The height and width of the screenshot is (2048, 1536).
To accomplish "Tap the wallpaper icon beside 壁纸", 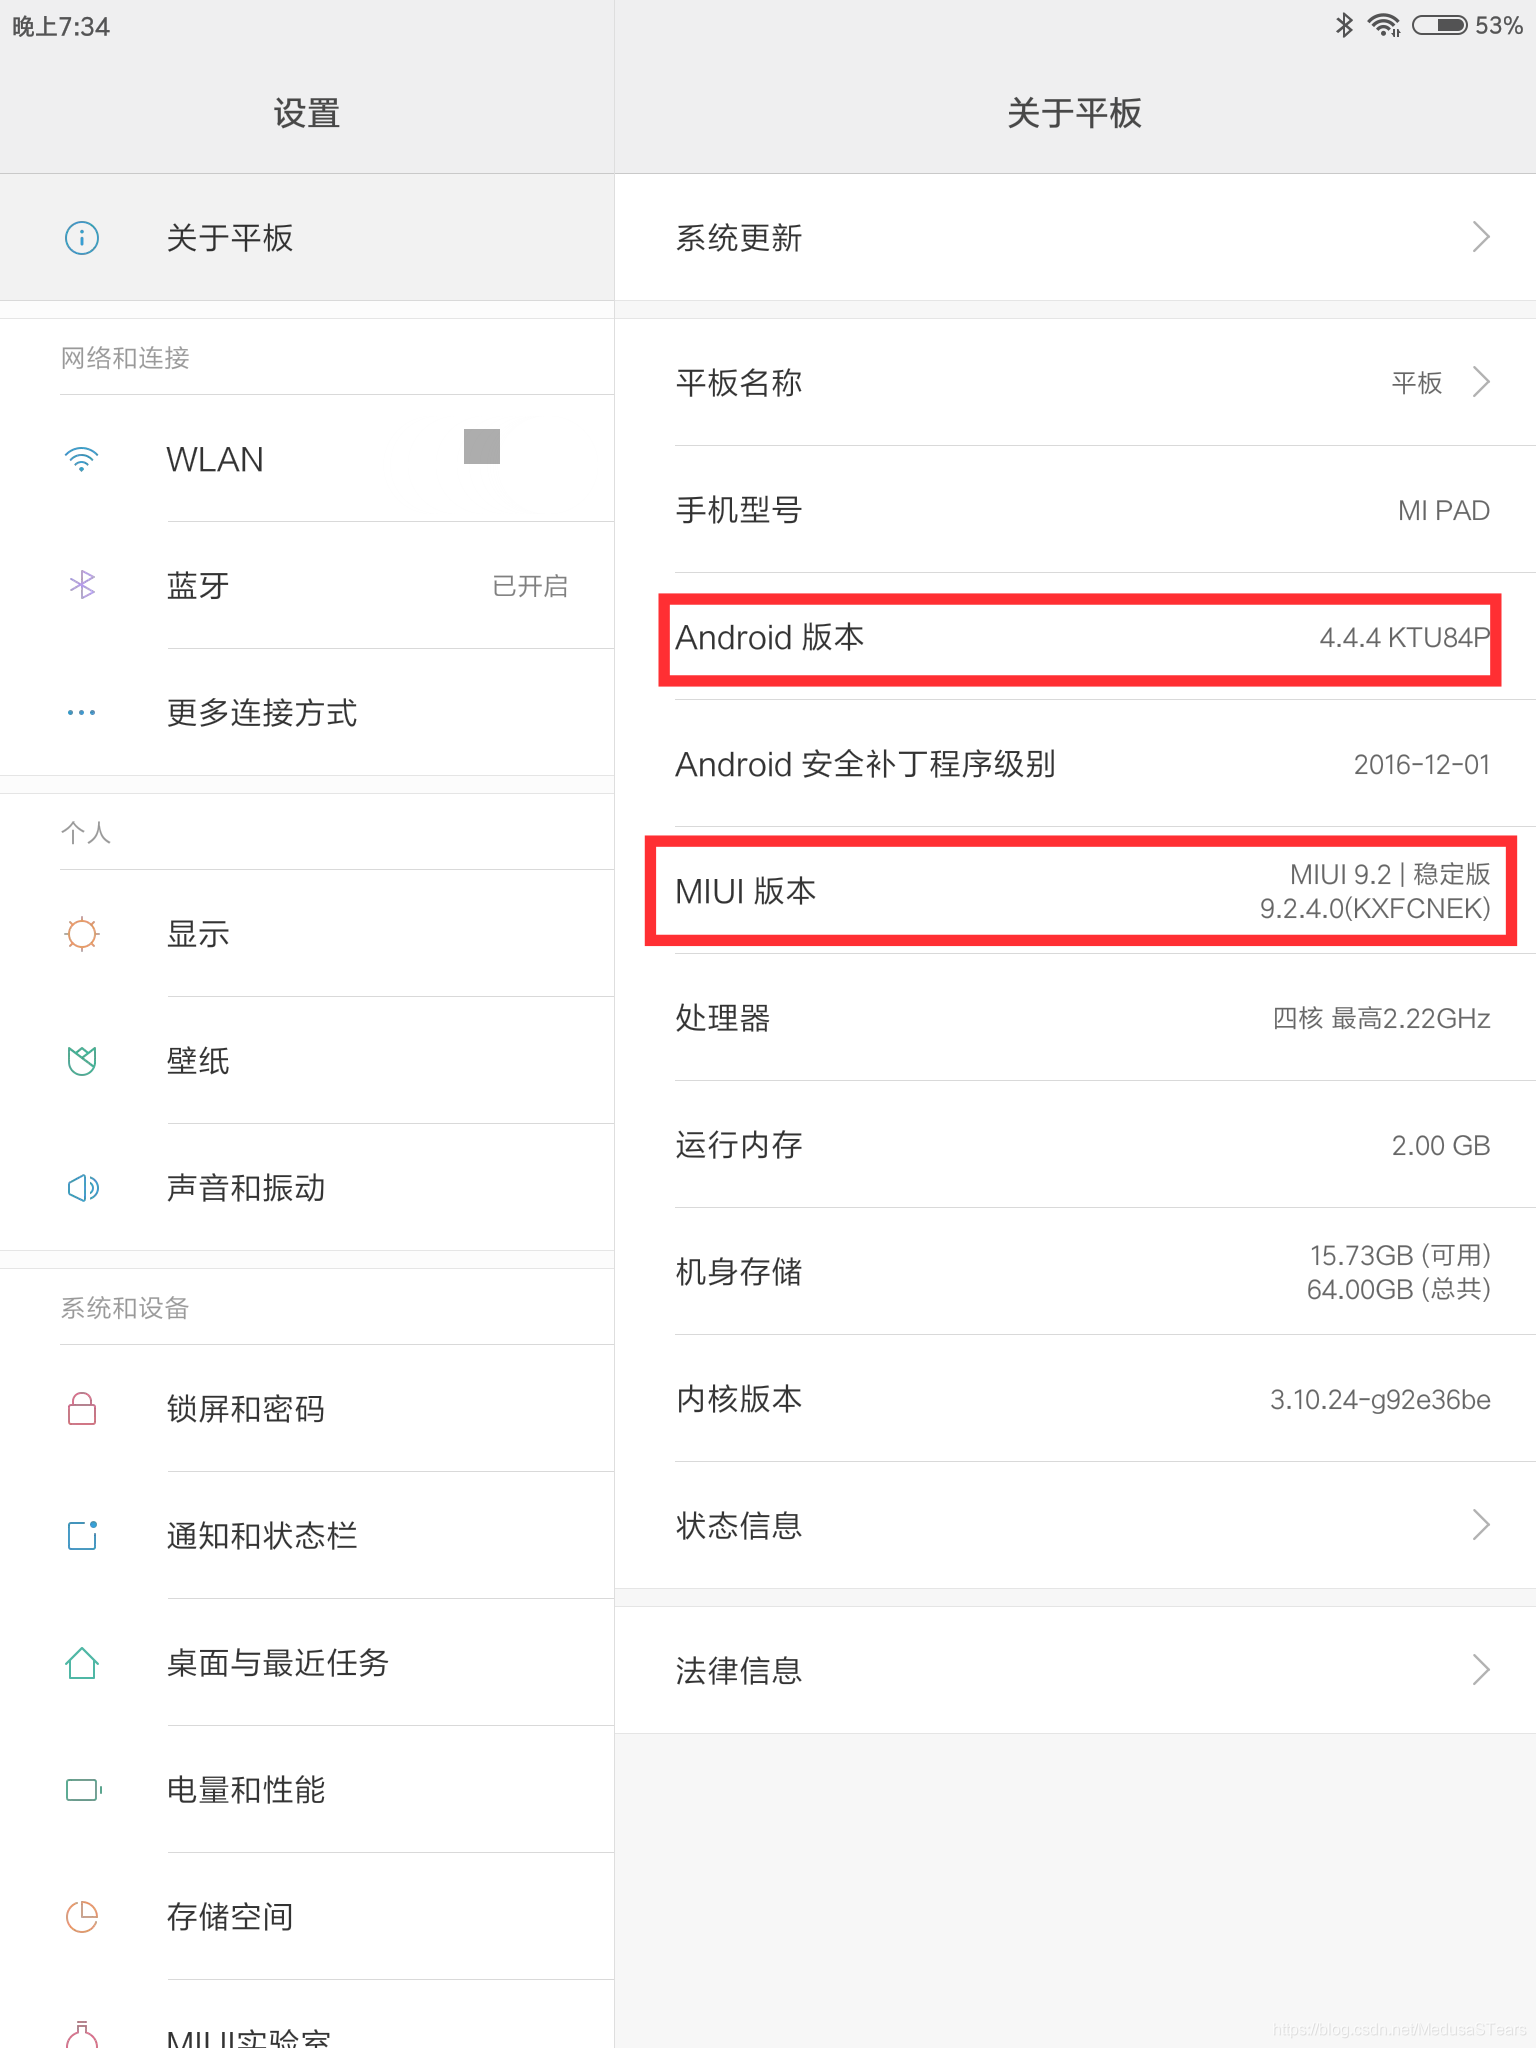I will pyautogui.click(x=82, y=1060).
